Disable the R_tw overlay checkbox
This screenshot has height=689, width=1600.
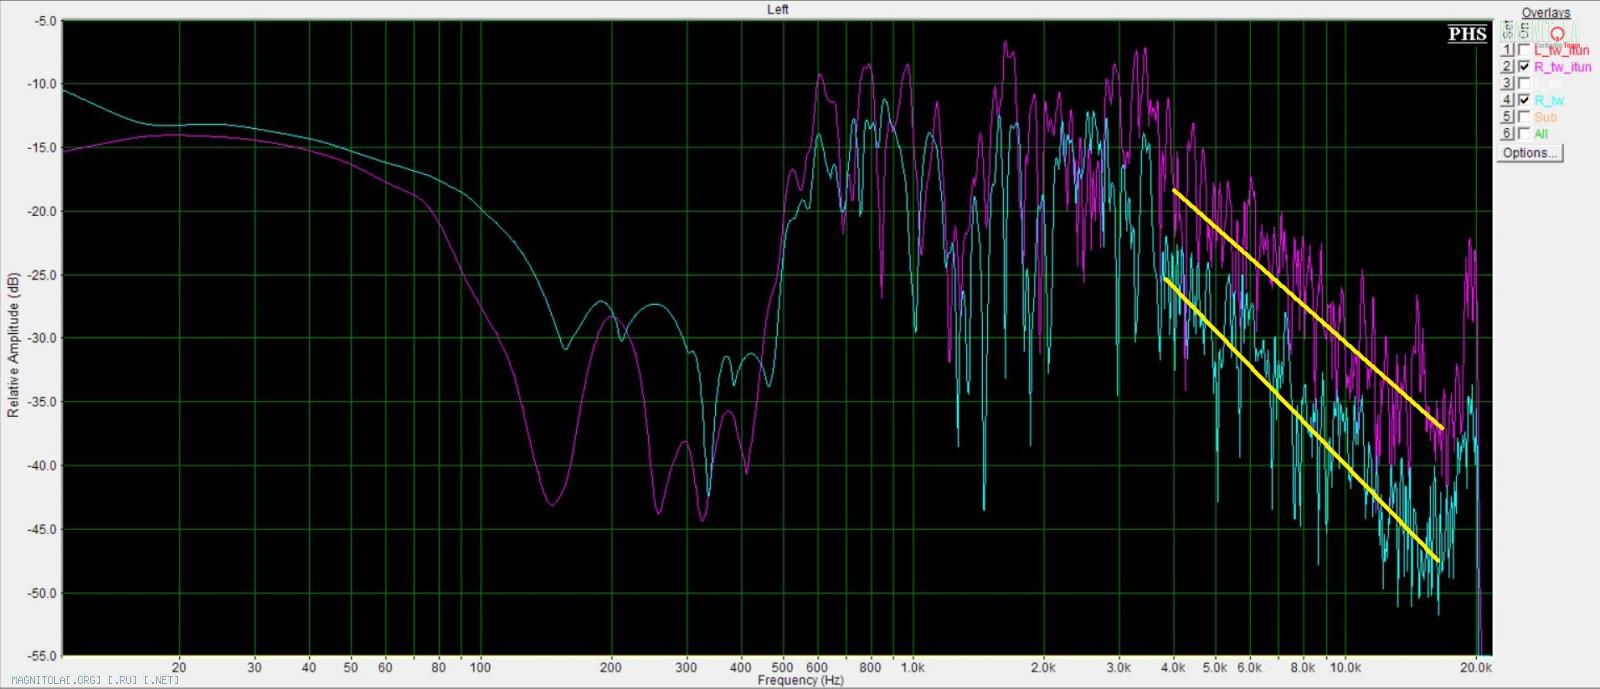[1524, 100]
